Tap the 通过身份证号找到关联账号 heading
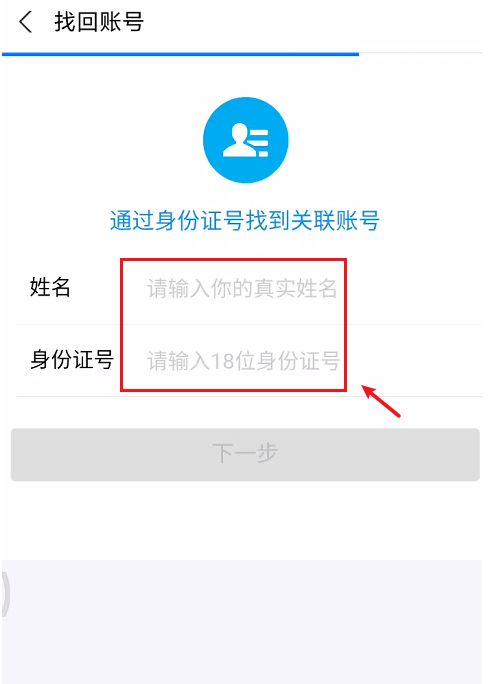488x684 pixels. 244,220
